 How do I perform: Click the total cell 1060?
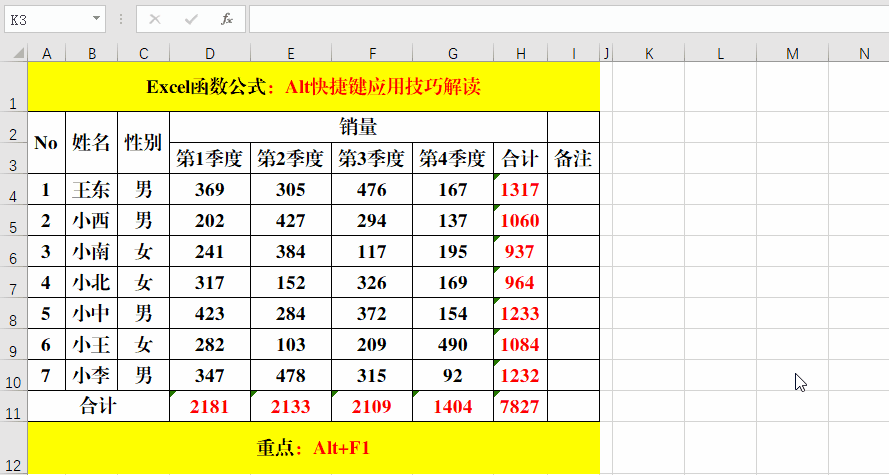tap(520, 220)
